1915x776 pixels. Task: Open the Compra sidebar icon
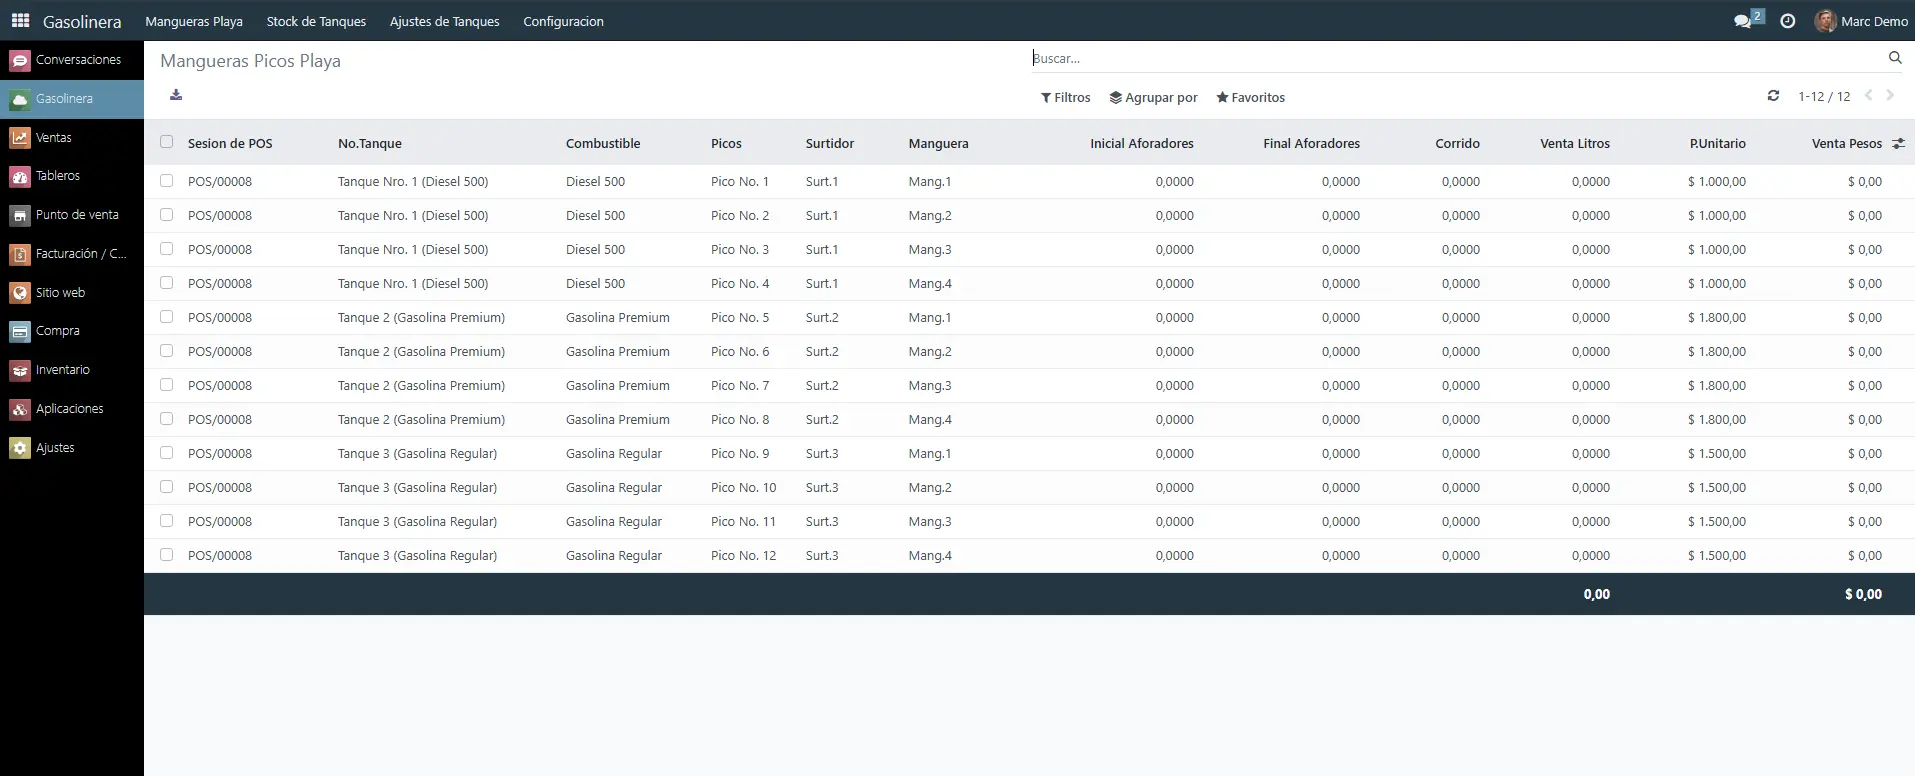[x=20, y=331]
